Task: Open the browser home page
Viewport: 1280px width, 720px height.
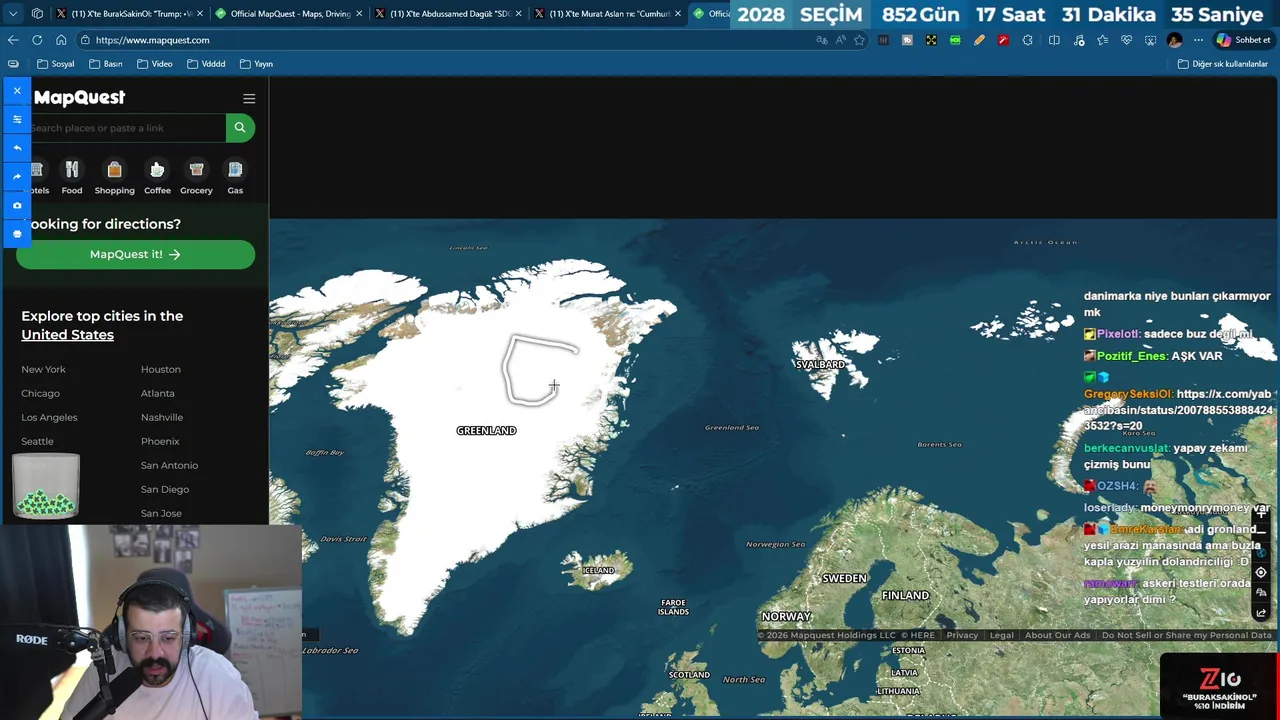Action: click(x=61, y=40)
